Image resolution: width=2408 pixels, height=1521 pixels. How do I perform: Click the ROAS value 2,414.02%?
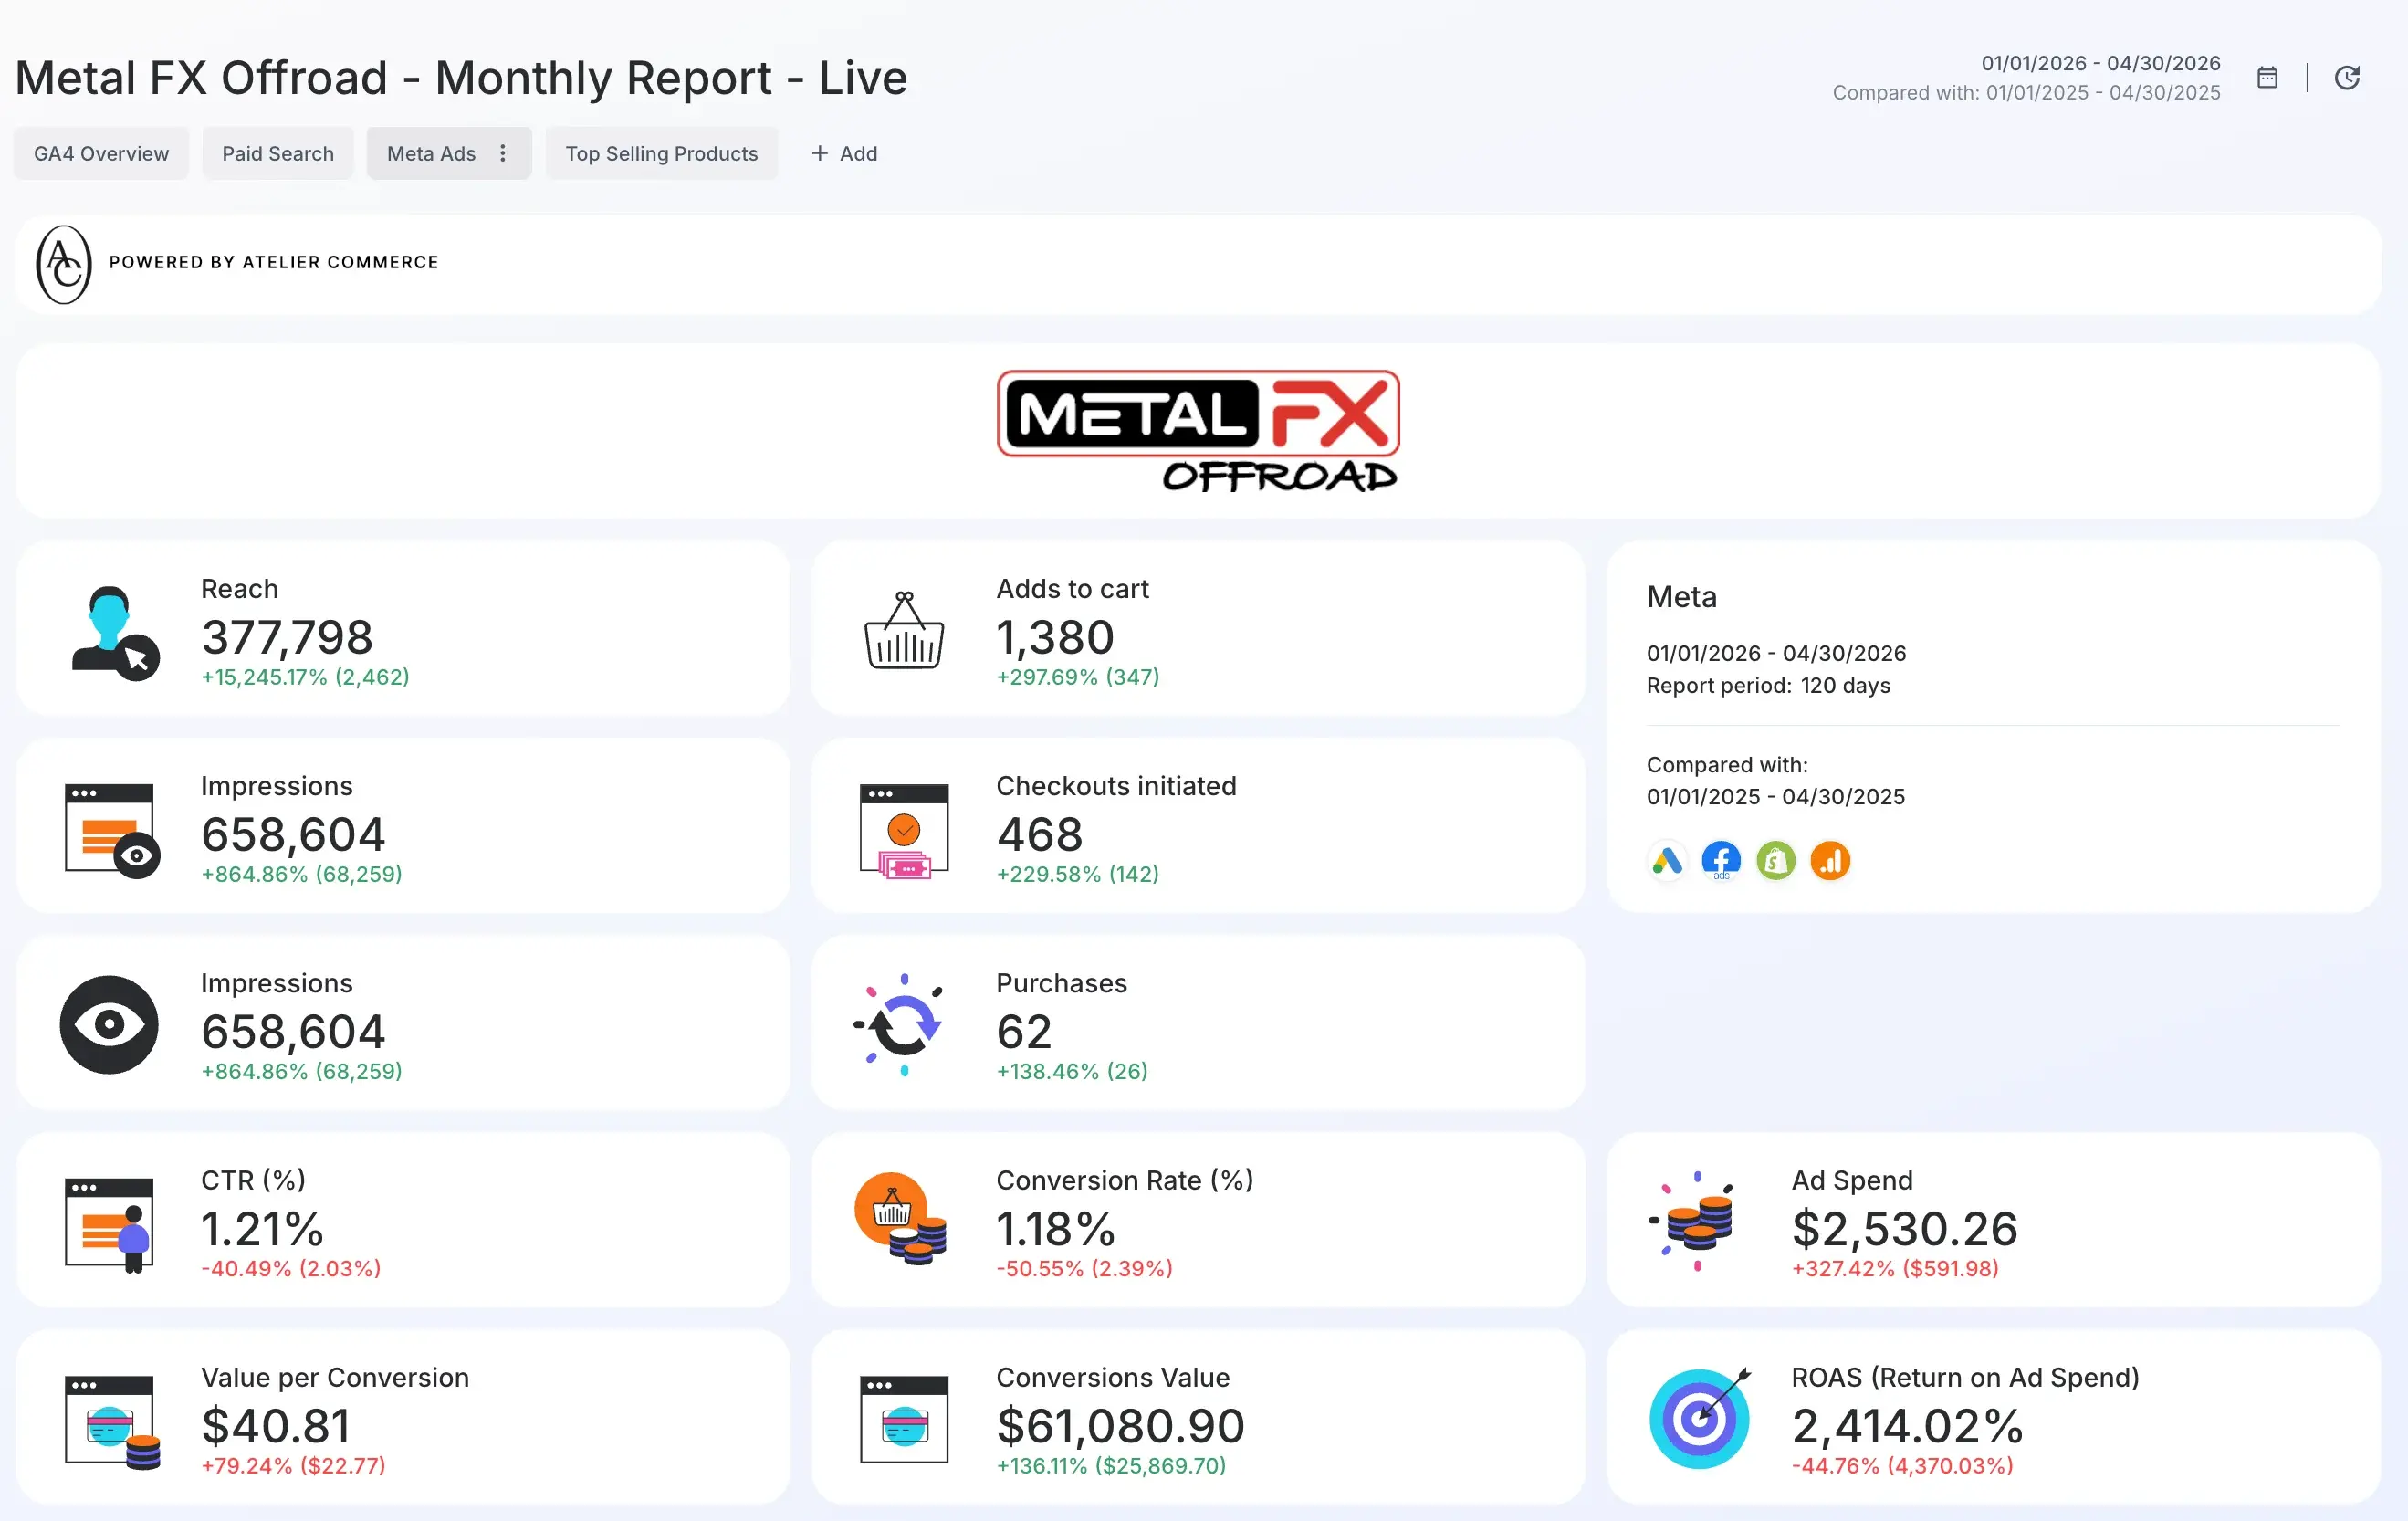1907,1425
